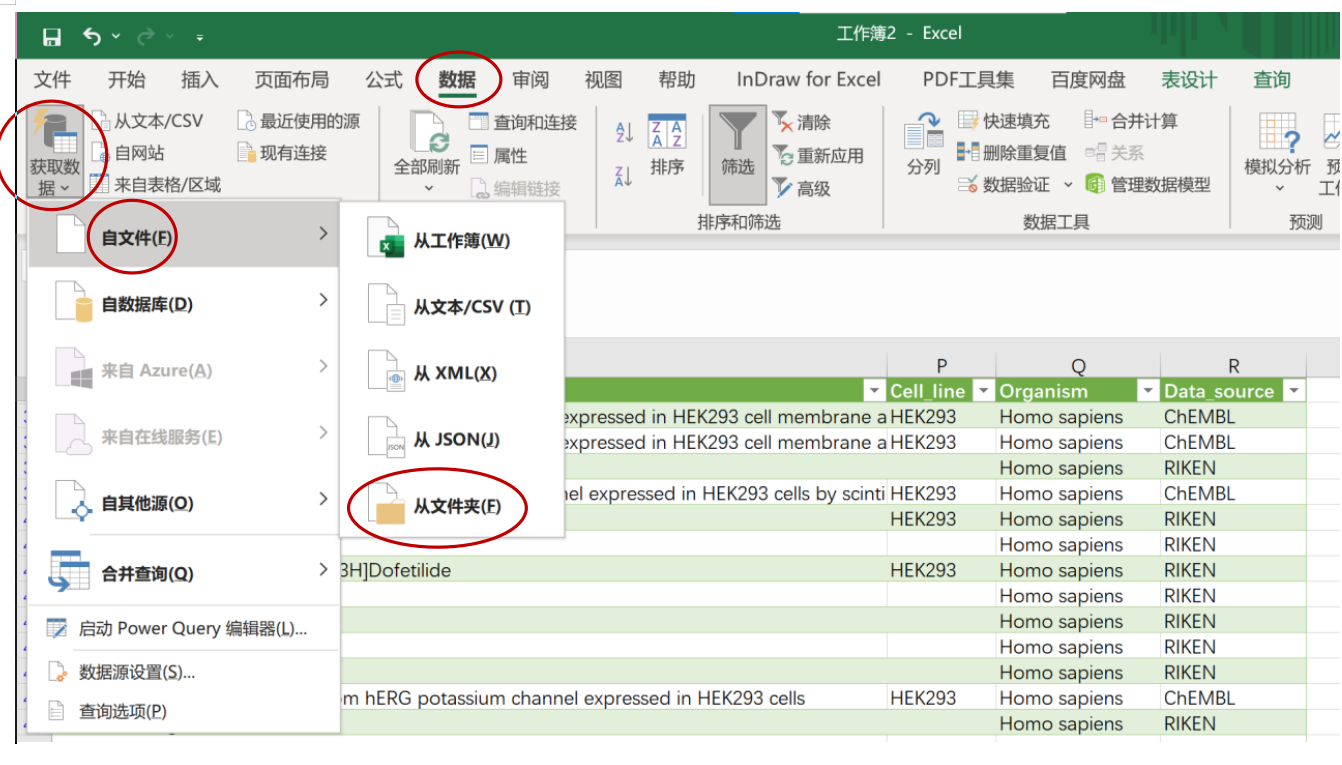The image size is (1342, 765).
Task: Sort ascending with the A-to-Z icon
Action: [625, 132]
